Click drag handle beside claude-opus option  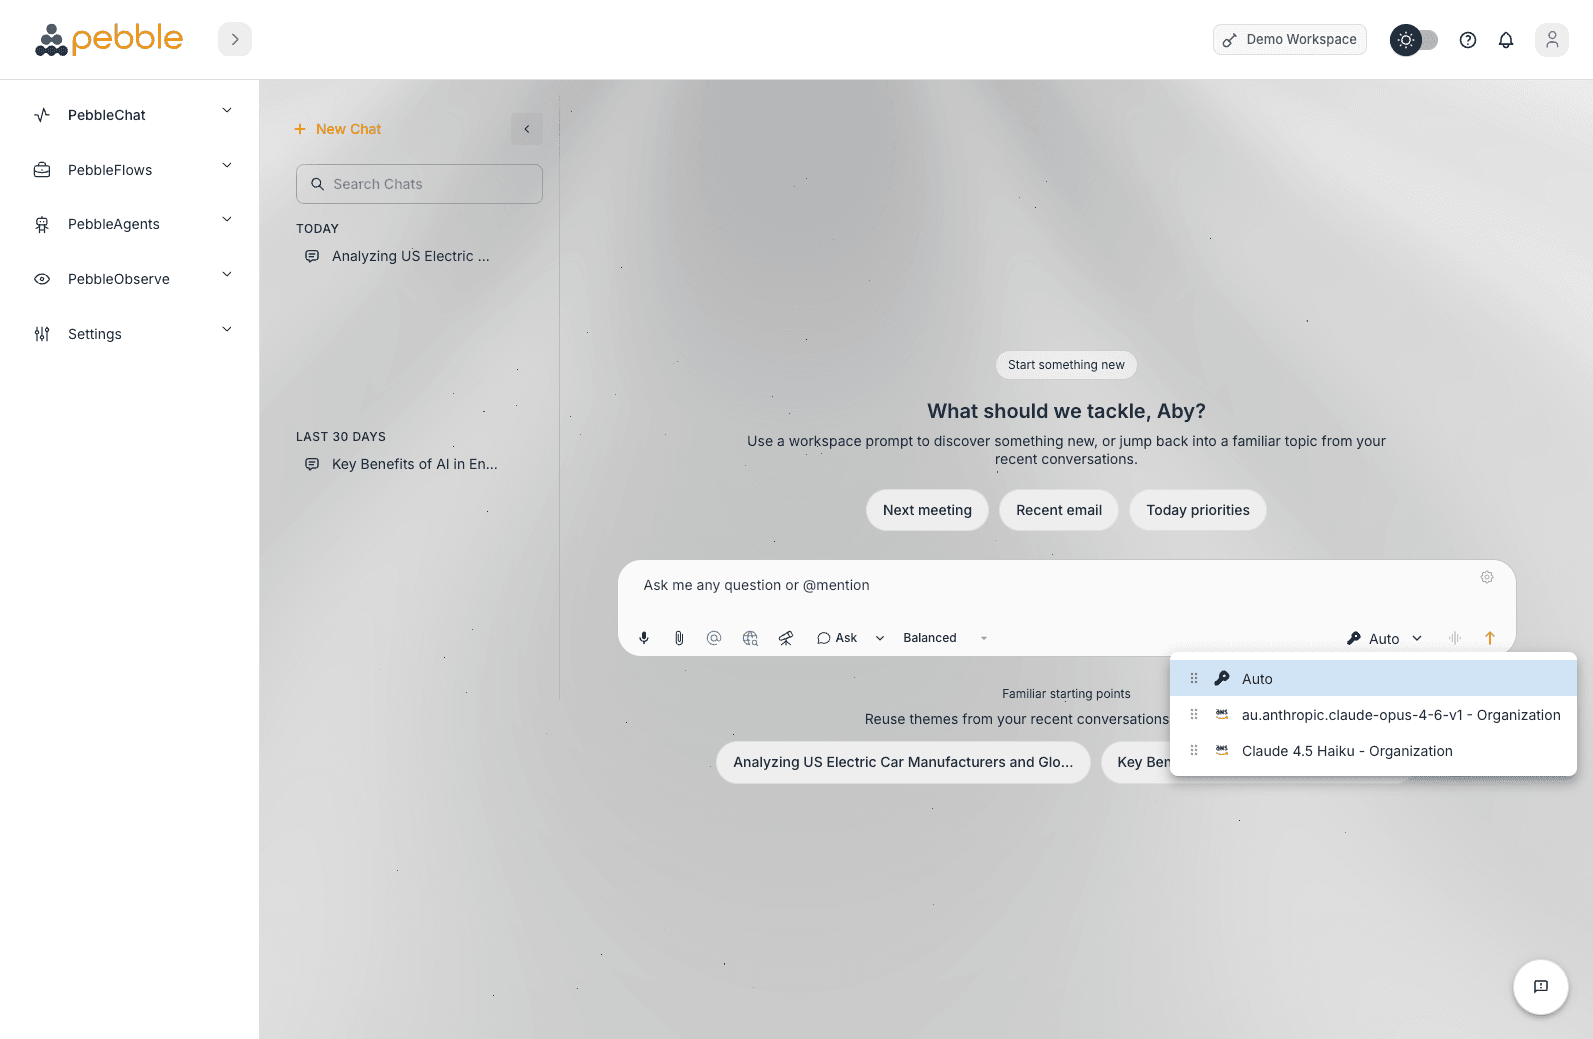click(1194, 714)
